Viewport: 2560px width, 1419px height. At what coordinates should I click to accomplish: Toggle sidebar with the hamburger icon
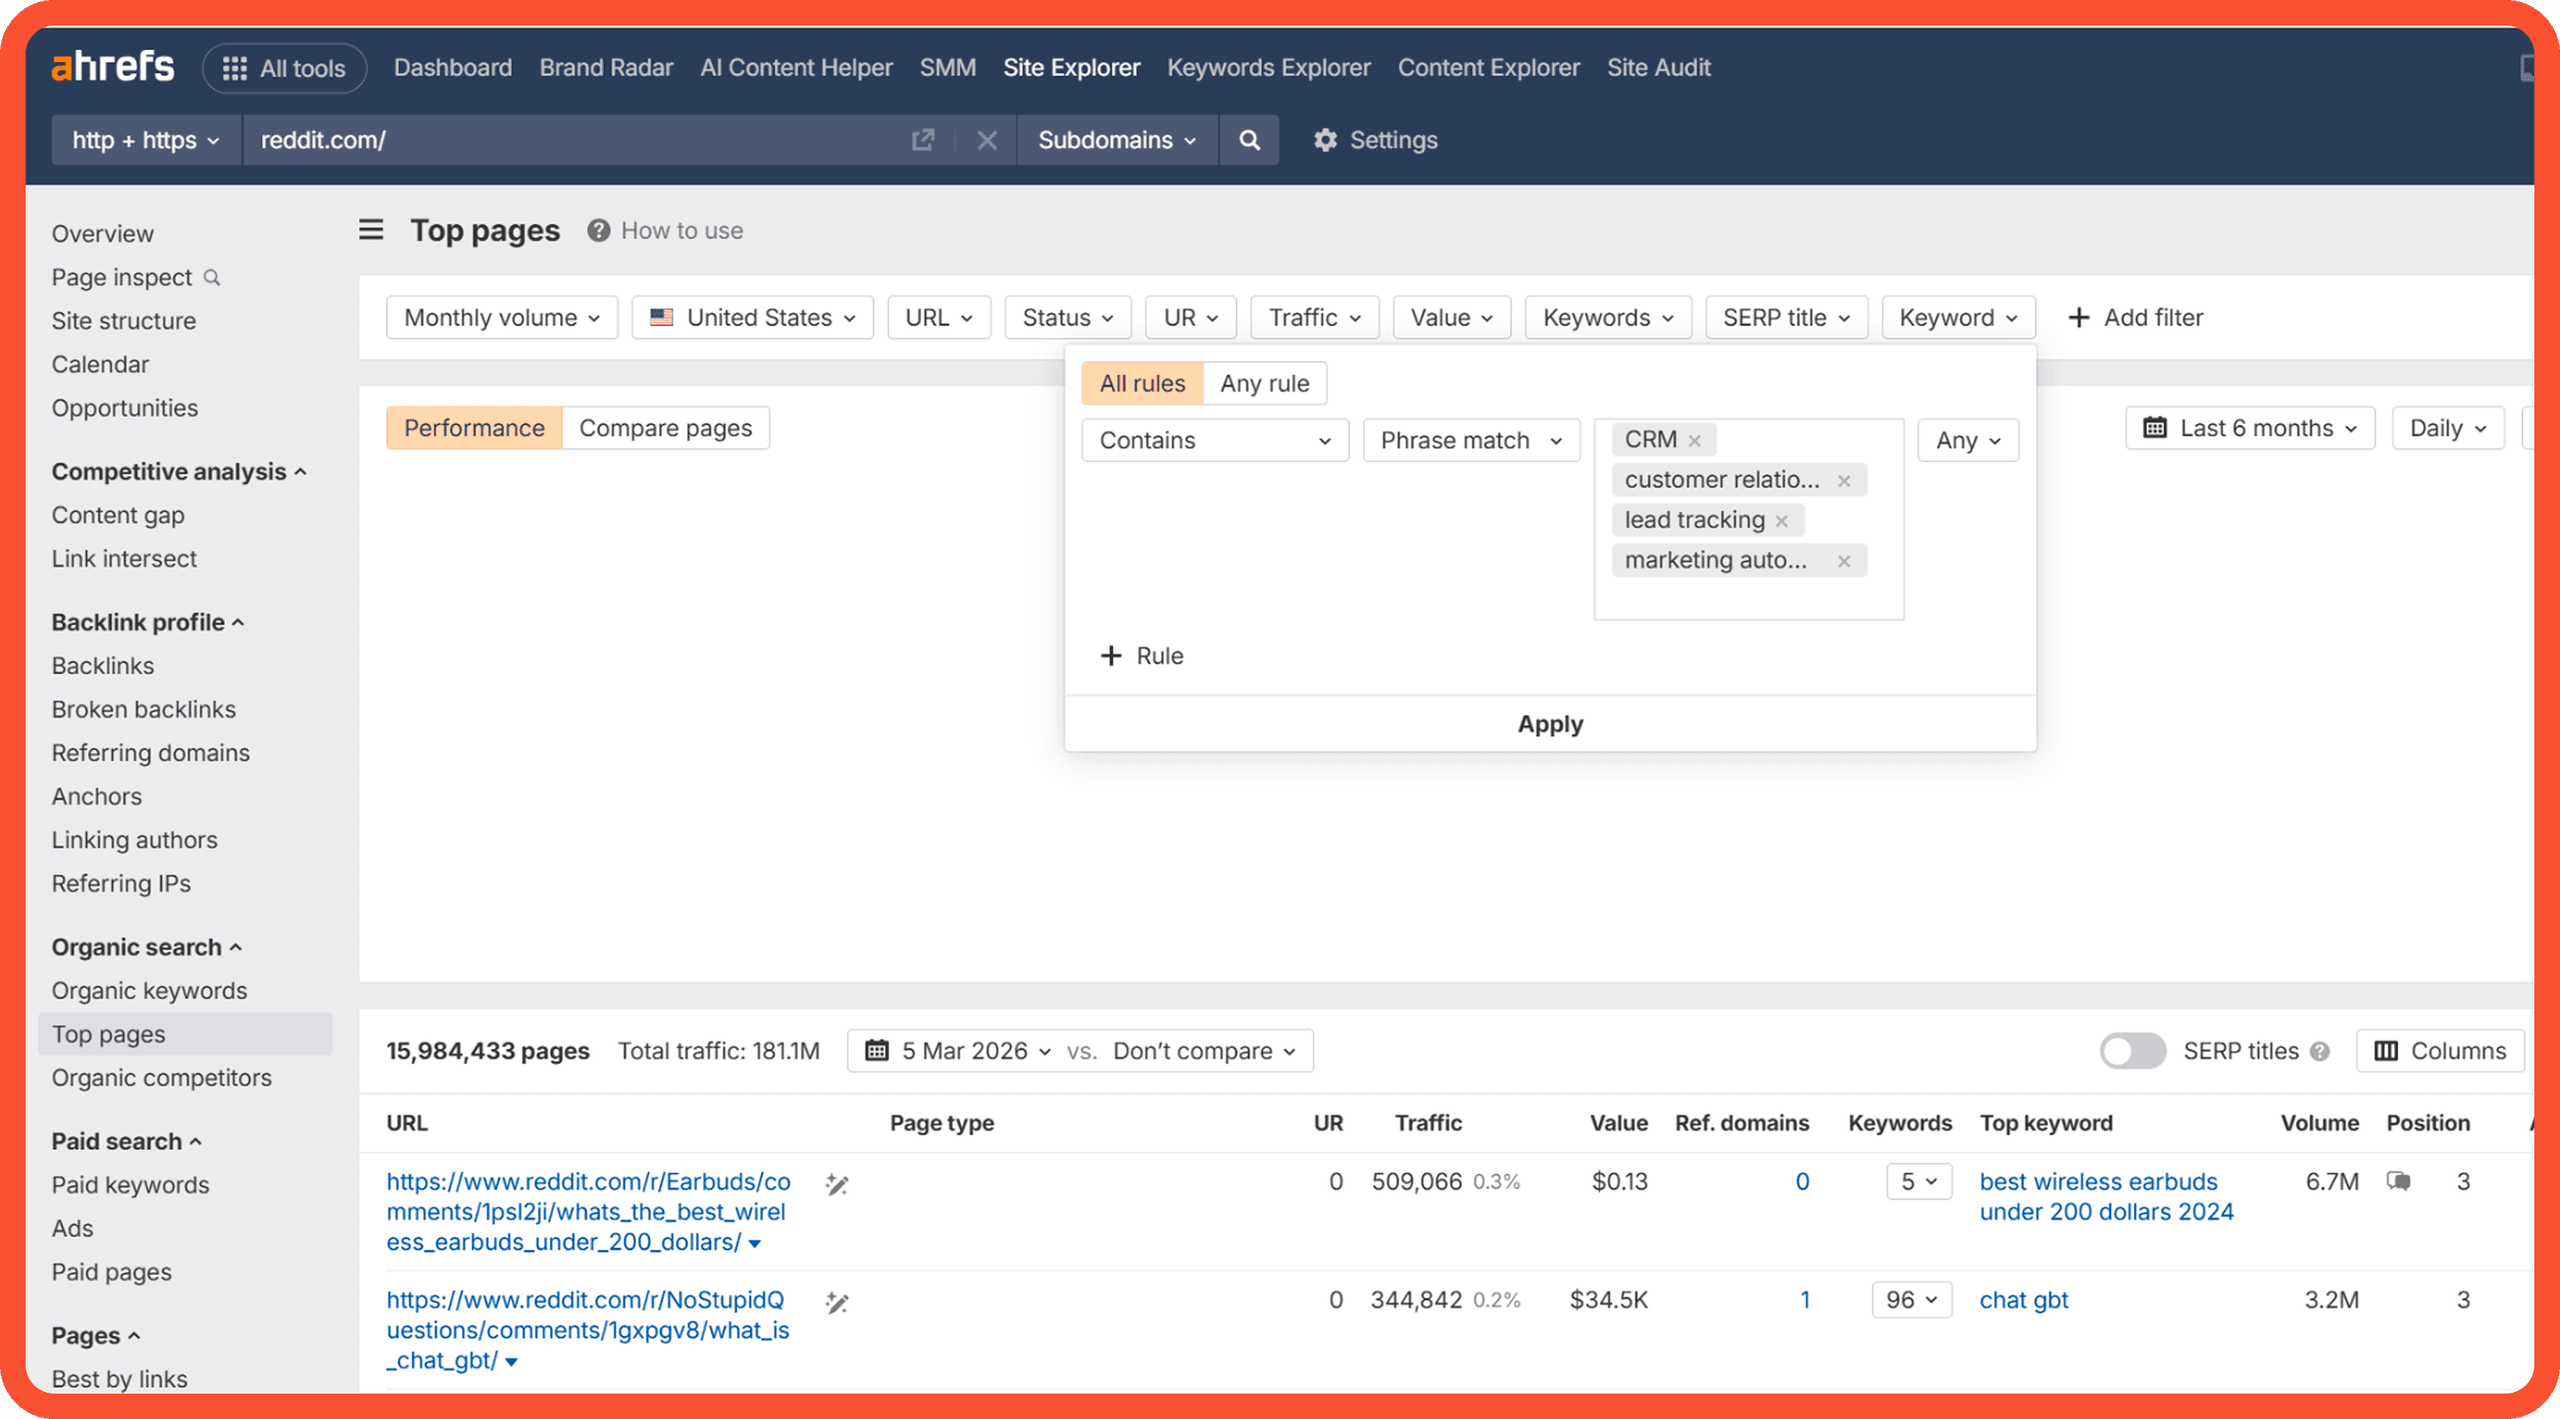[x=371, y=230]
